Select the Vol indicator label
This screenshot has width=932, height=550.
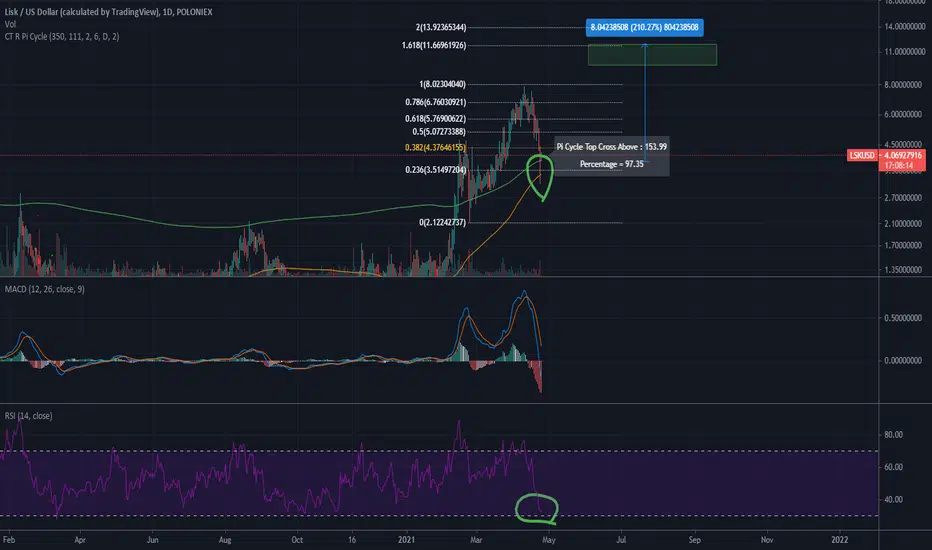tap(10, 24)
